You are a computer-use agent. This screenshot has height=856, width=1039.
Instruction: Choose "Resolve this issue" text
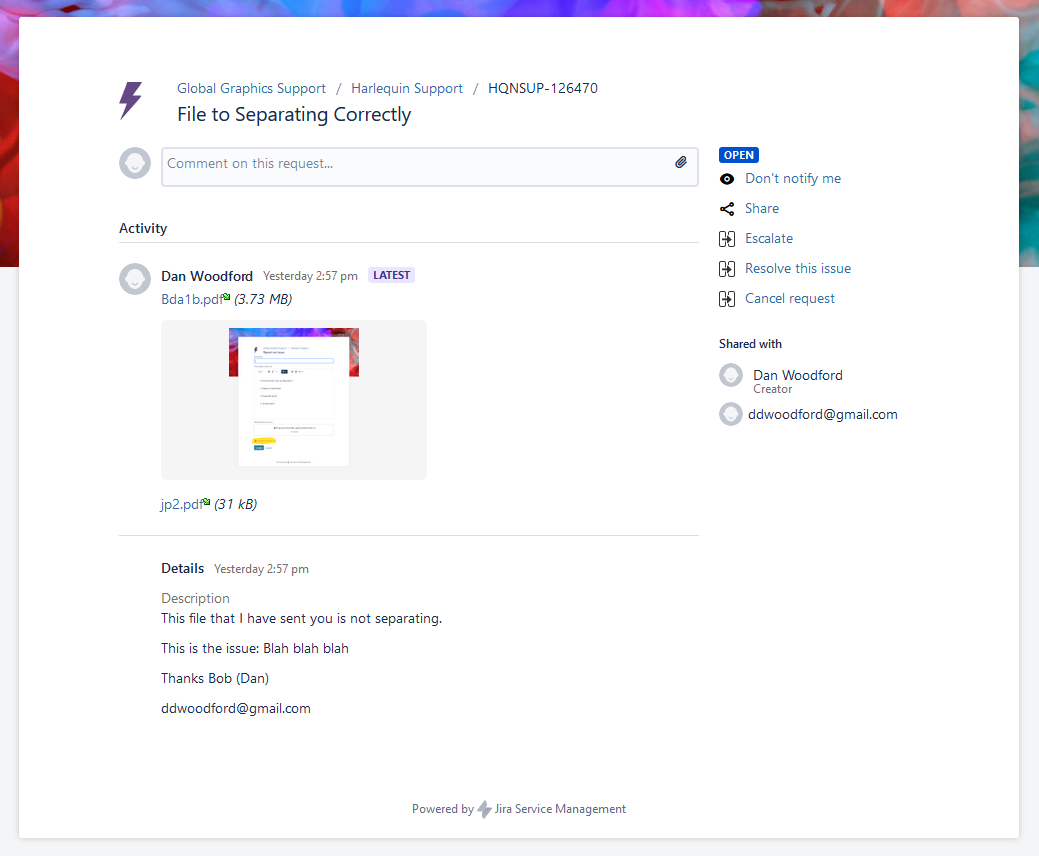click(x=798, y=269)
